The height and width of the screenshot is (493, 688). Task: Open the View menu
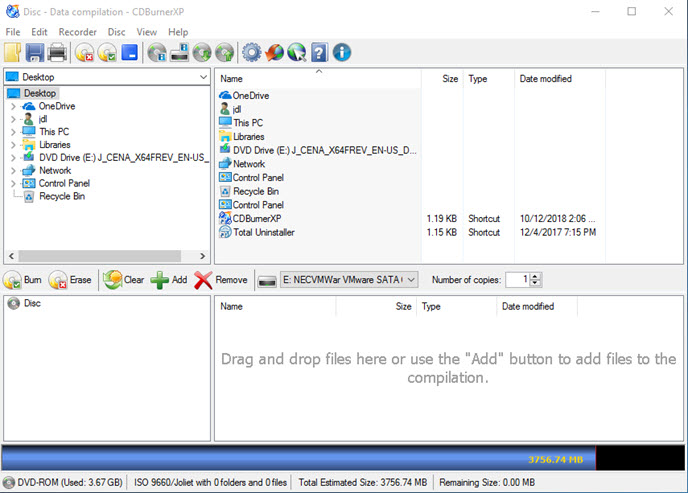click(147, 32)
